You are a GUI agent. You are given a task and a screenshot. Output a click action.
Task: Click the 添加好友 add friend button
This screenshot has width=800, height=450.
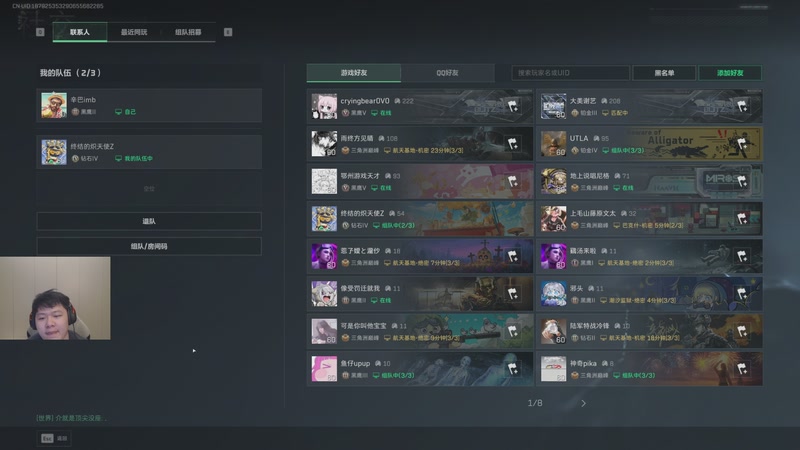730,73
